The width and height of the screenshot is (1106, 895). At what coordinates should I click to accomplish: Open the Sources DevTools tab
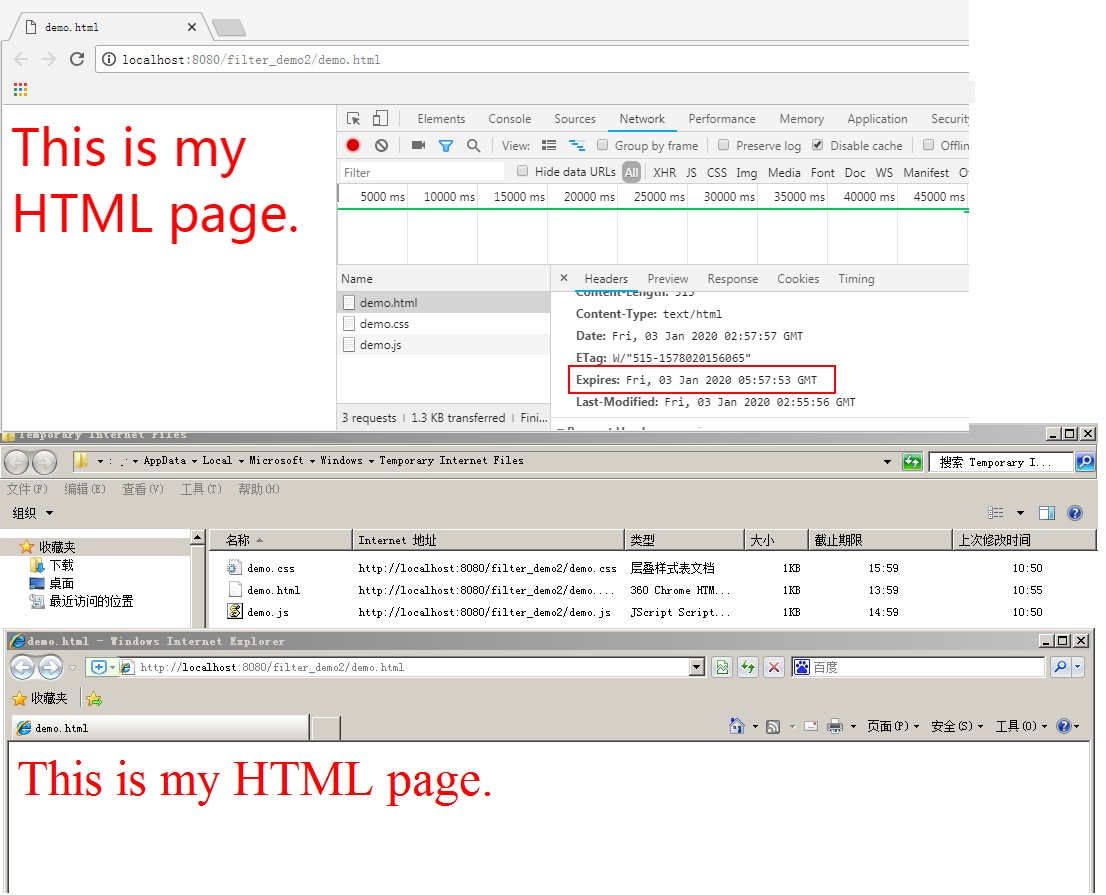(x=575, y=118)
